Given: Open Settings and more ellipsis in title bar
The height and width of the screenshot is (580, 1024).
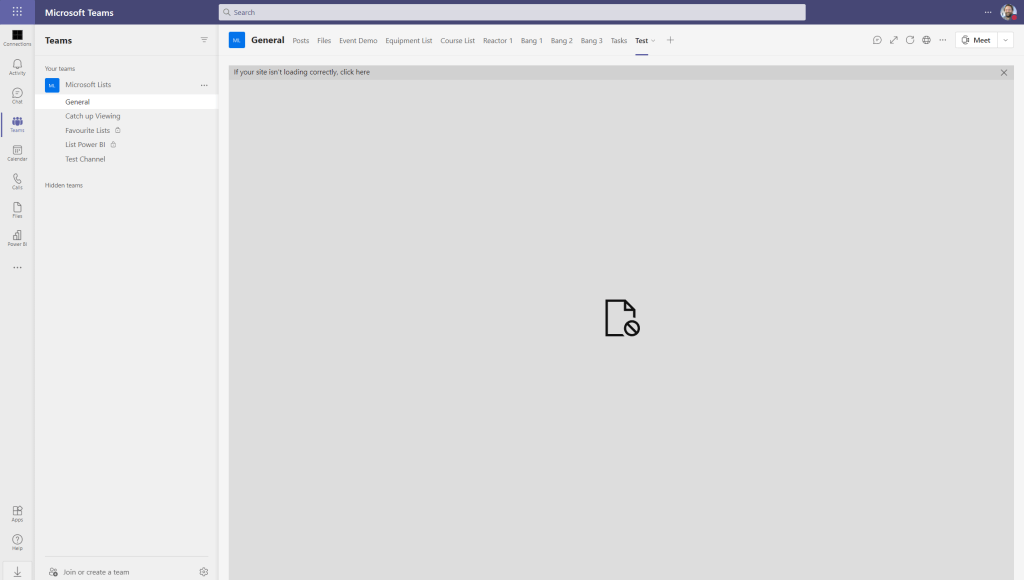Looking at the screenshot, I should pos(987,12).
